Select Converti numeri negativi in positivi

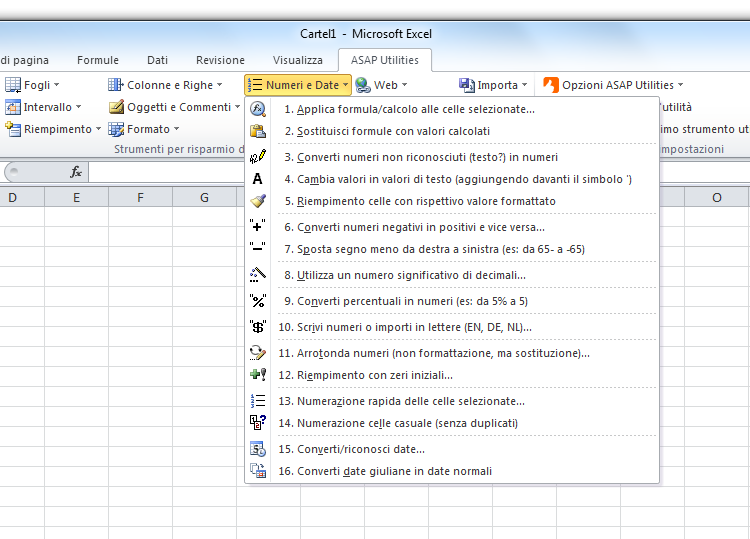452,227
